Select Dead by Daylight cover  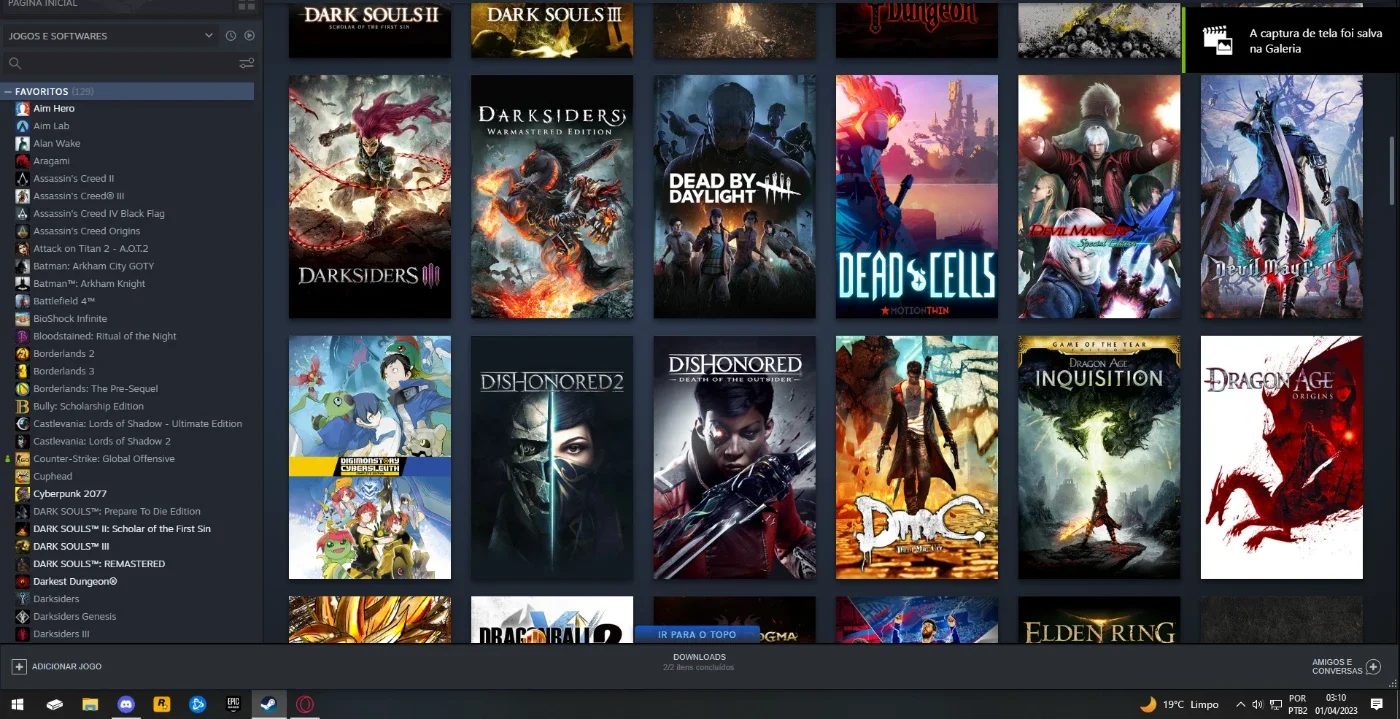tap(735, 197)
